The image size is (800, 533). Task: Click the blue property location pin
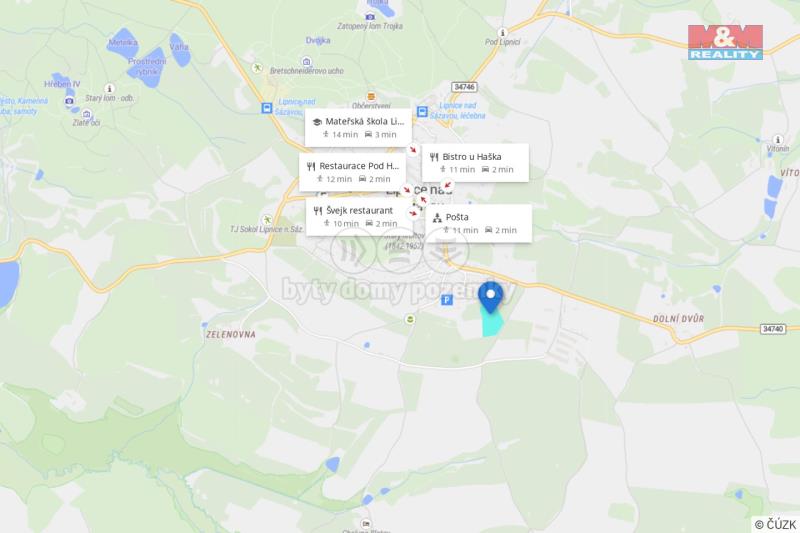(490, 297)
